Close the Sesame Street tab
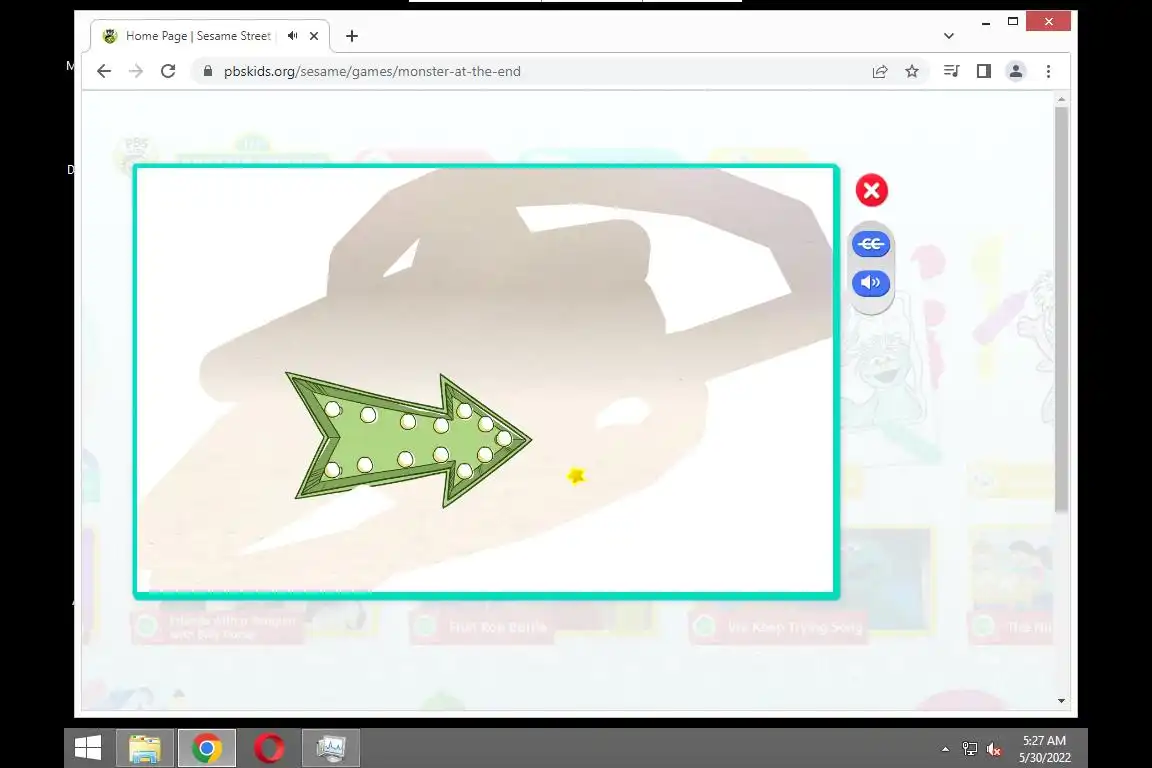The height and width of the screenshot is (768, 1152). pos(314,36)
